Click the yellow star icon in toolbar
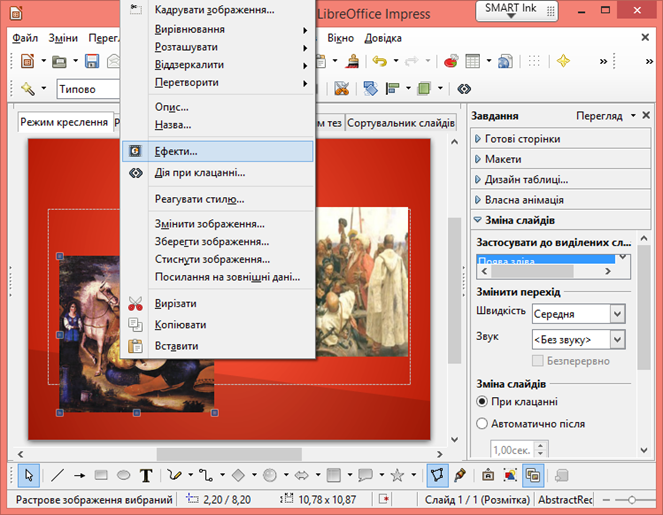Viewport: 663px width, 515px height. click(563, 61)
